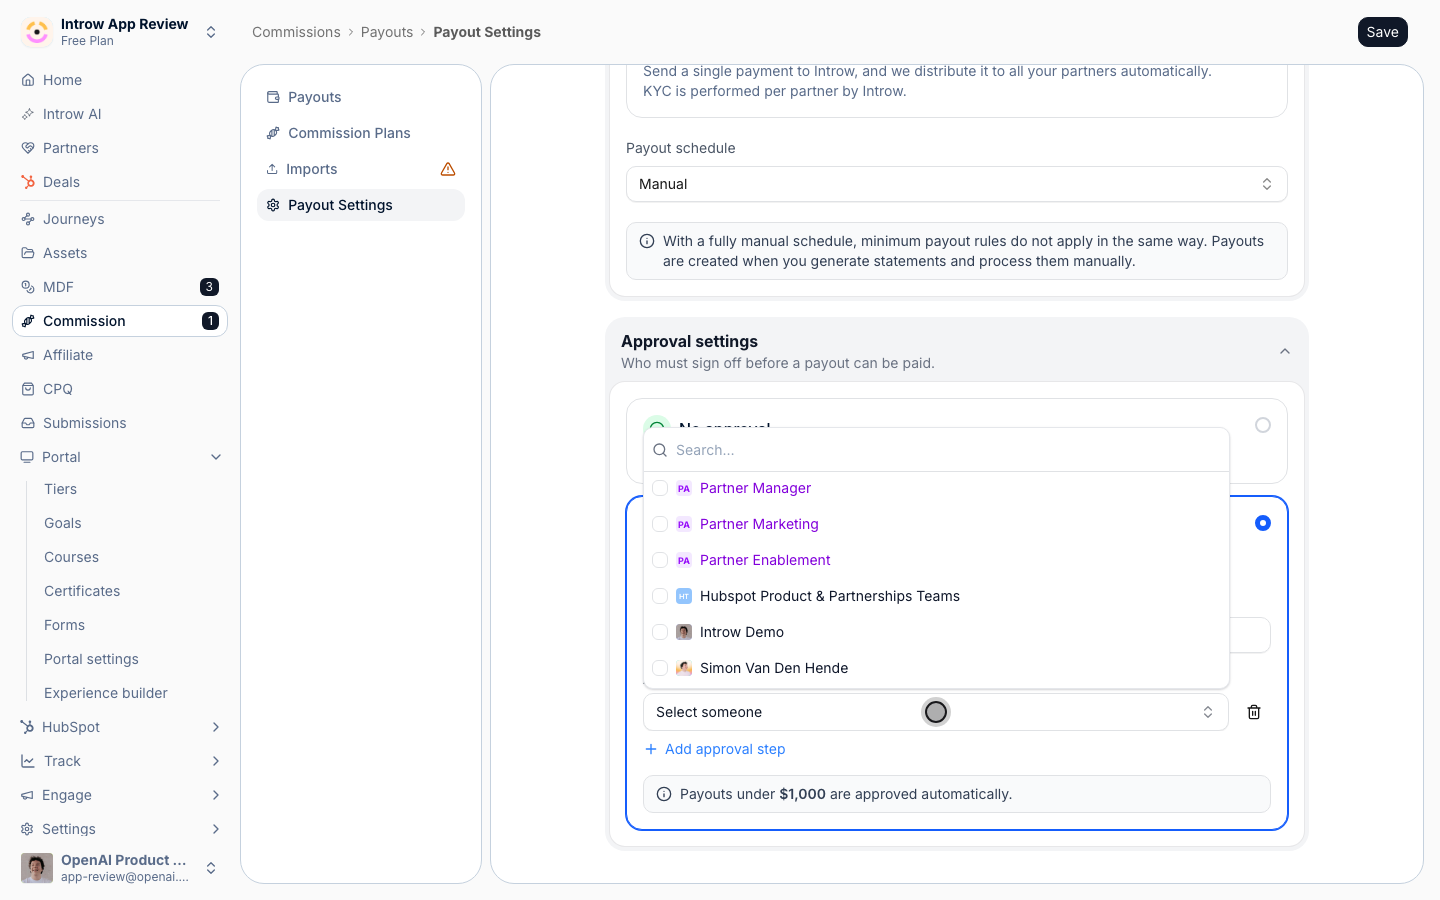Check the Introw Demo checkbox
The height and width of the screenshot is (900, 1440).
point(660,632)
